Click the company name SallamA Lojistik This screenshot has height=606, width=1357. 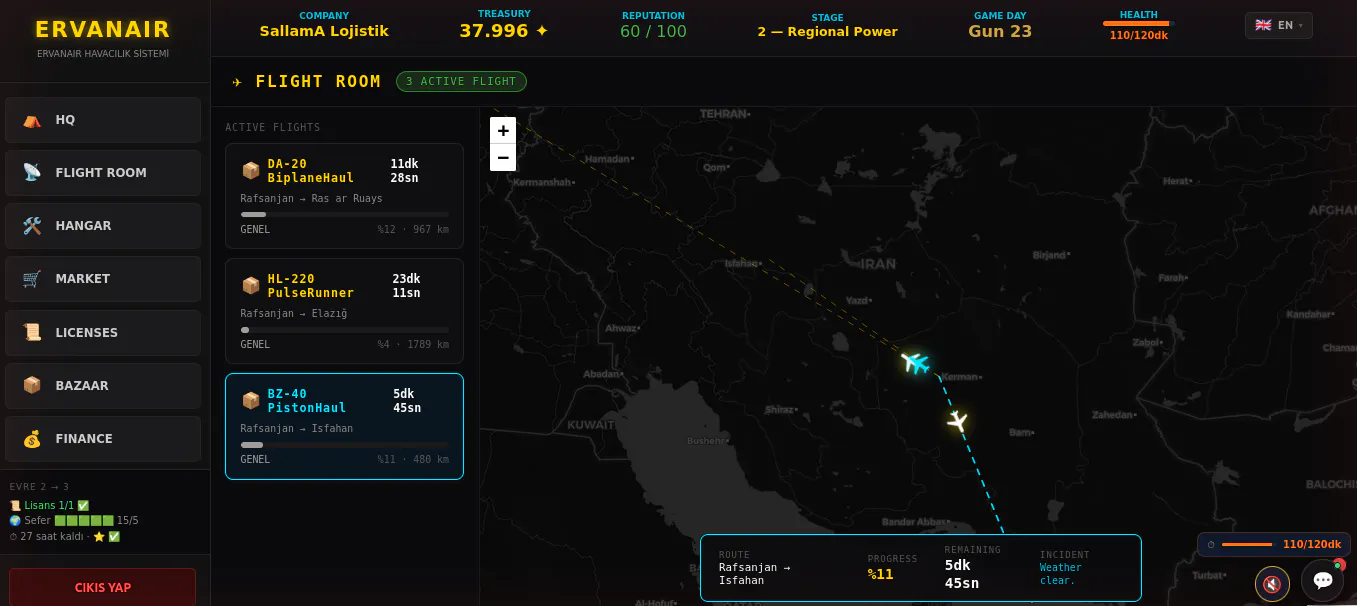(324, 31)
